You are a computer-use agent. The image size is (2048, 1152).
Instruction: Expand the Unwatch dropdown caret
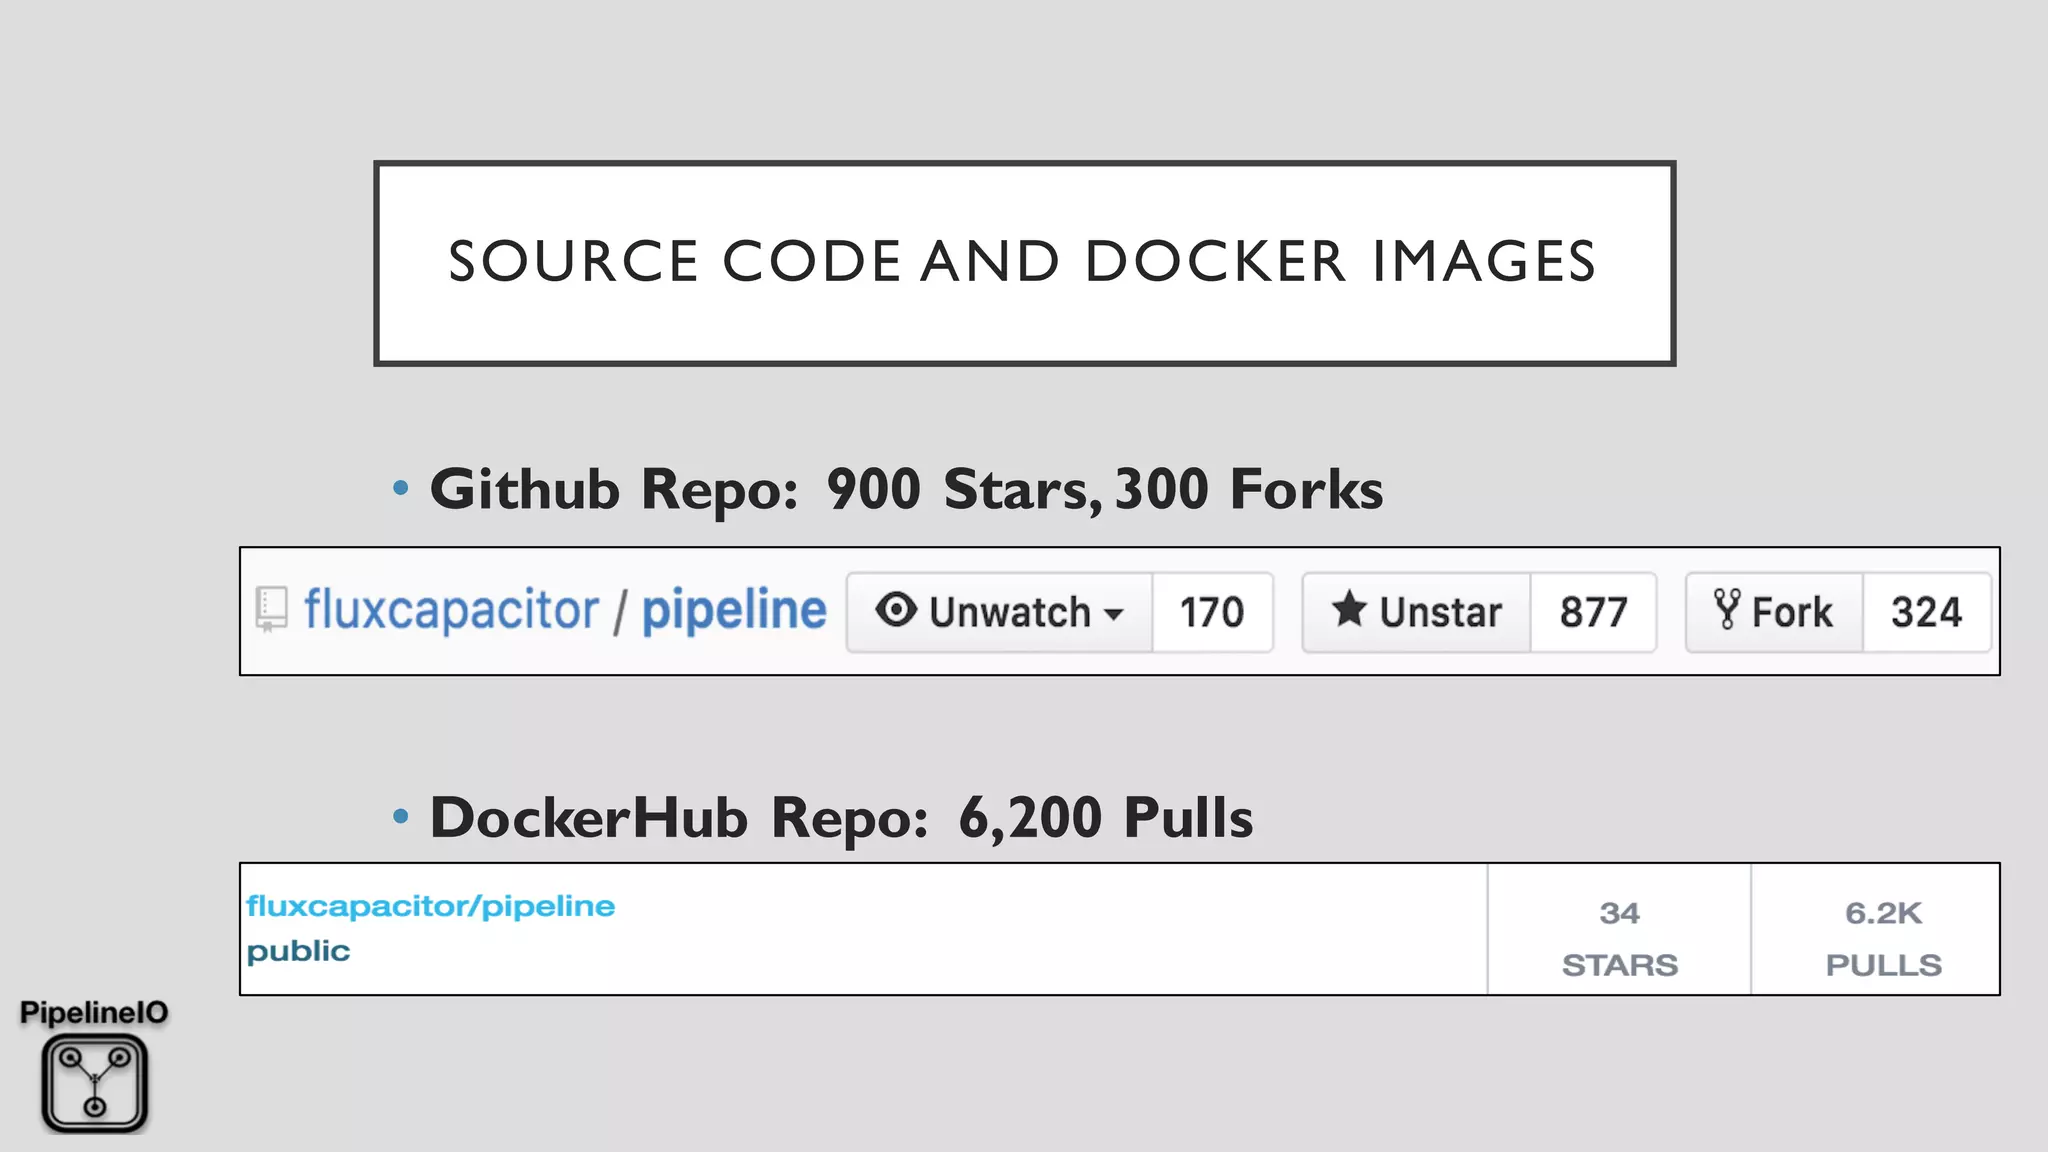[1114, 614]
